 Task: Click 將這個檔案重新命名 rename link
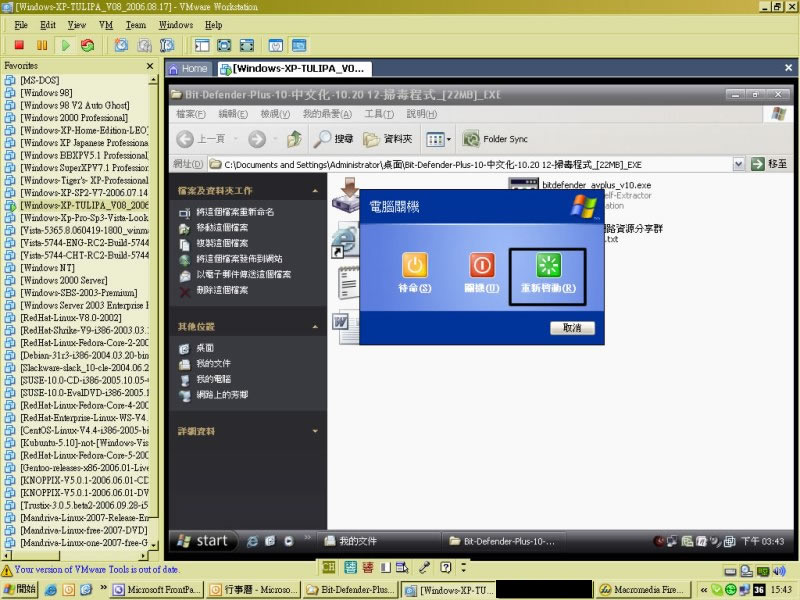click(x=235, y=212)
